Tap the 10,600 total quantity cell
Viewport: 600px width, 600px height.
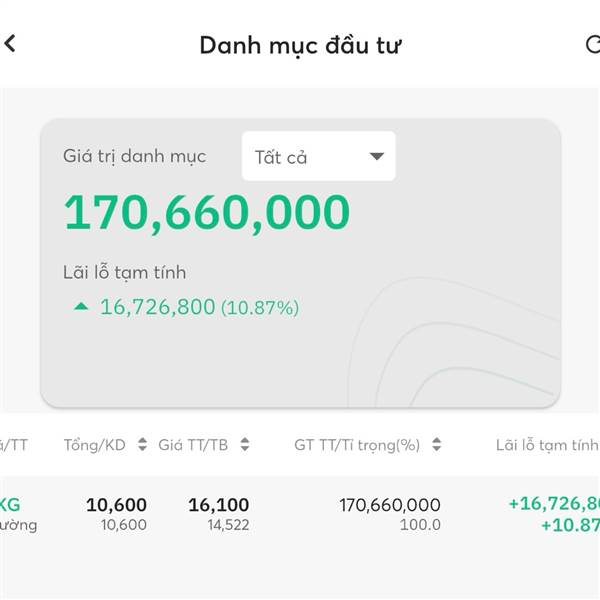[x=116, y=505]
